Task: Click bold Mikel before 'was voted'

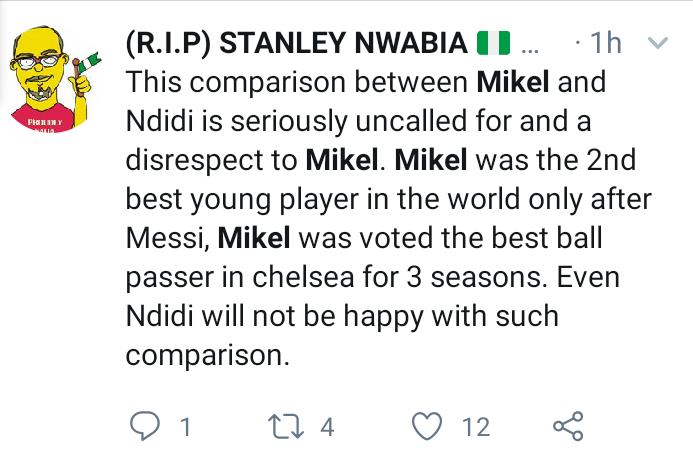Action: [x=254, y=238]
